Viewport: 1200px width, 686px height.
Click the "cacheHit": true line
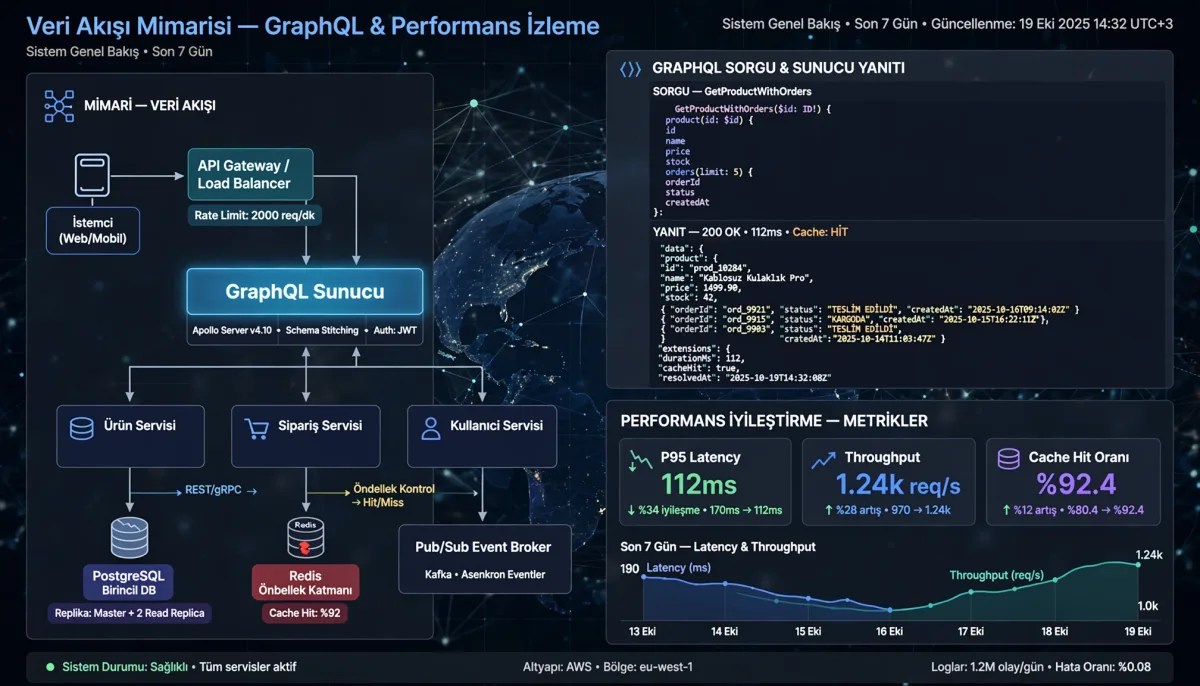(700, 367)
